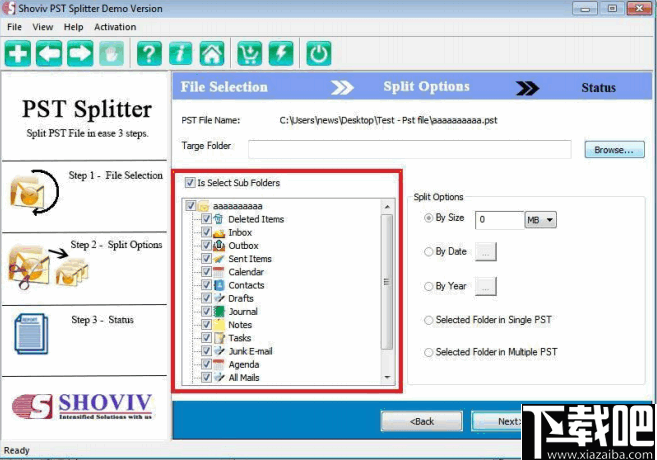657x460 pixels.
Task: Uncheck the aaaaaaaaaa root folder checkbox
Action: pyautogui.click(x=190, y=205)
